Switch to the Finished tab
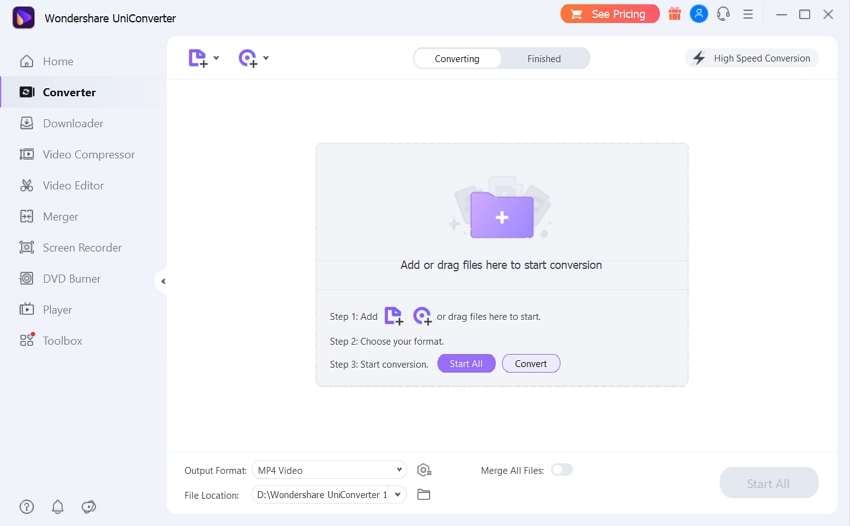This screenshot has height=526, width=850. pyautogui.click(x=544, y=59)
